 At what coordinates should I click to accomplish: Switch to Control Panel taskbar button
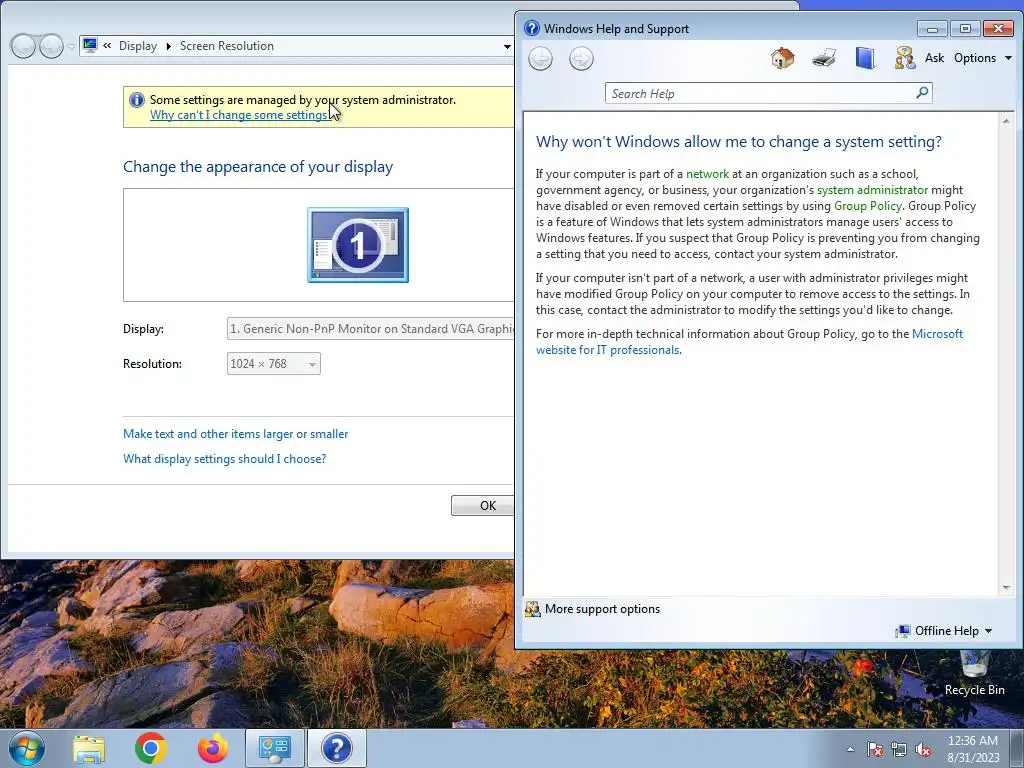click(x=275, y=748)
